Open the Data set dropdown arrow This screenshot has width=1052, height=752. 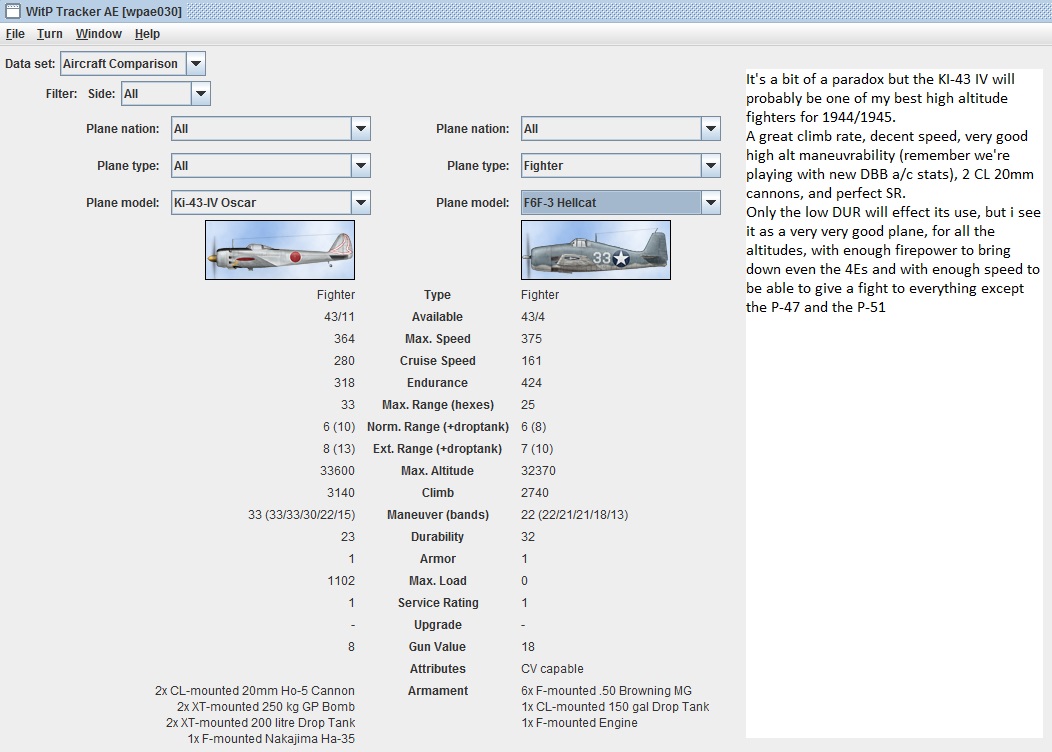195,64
